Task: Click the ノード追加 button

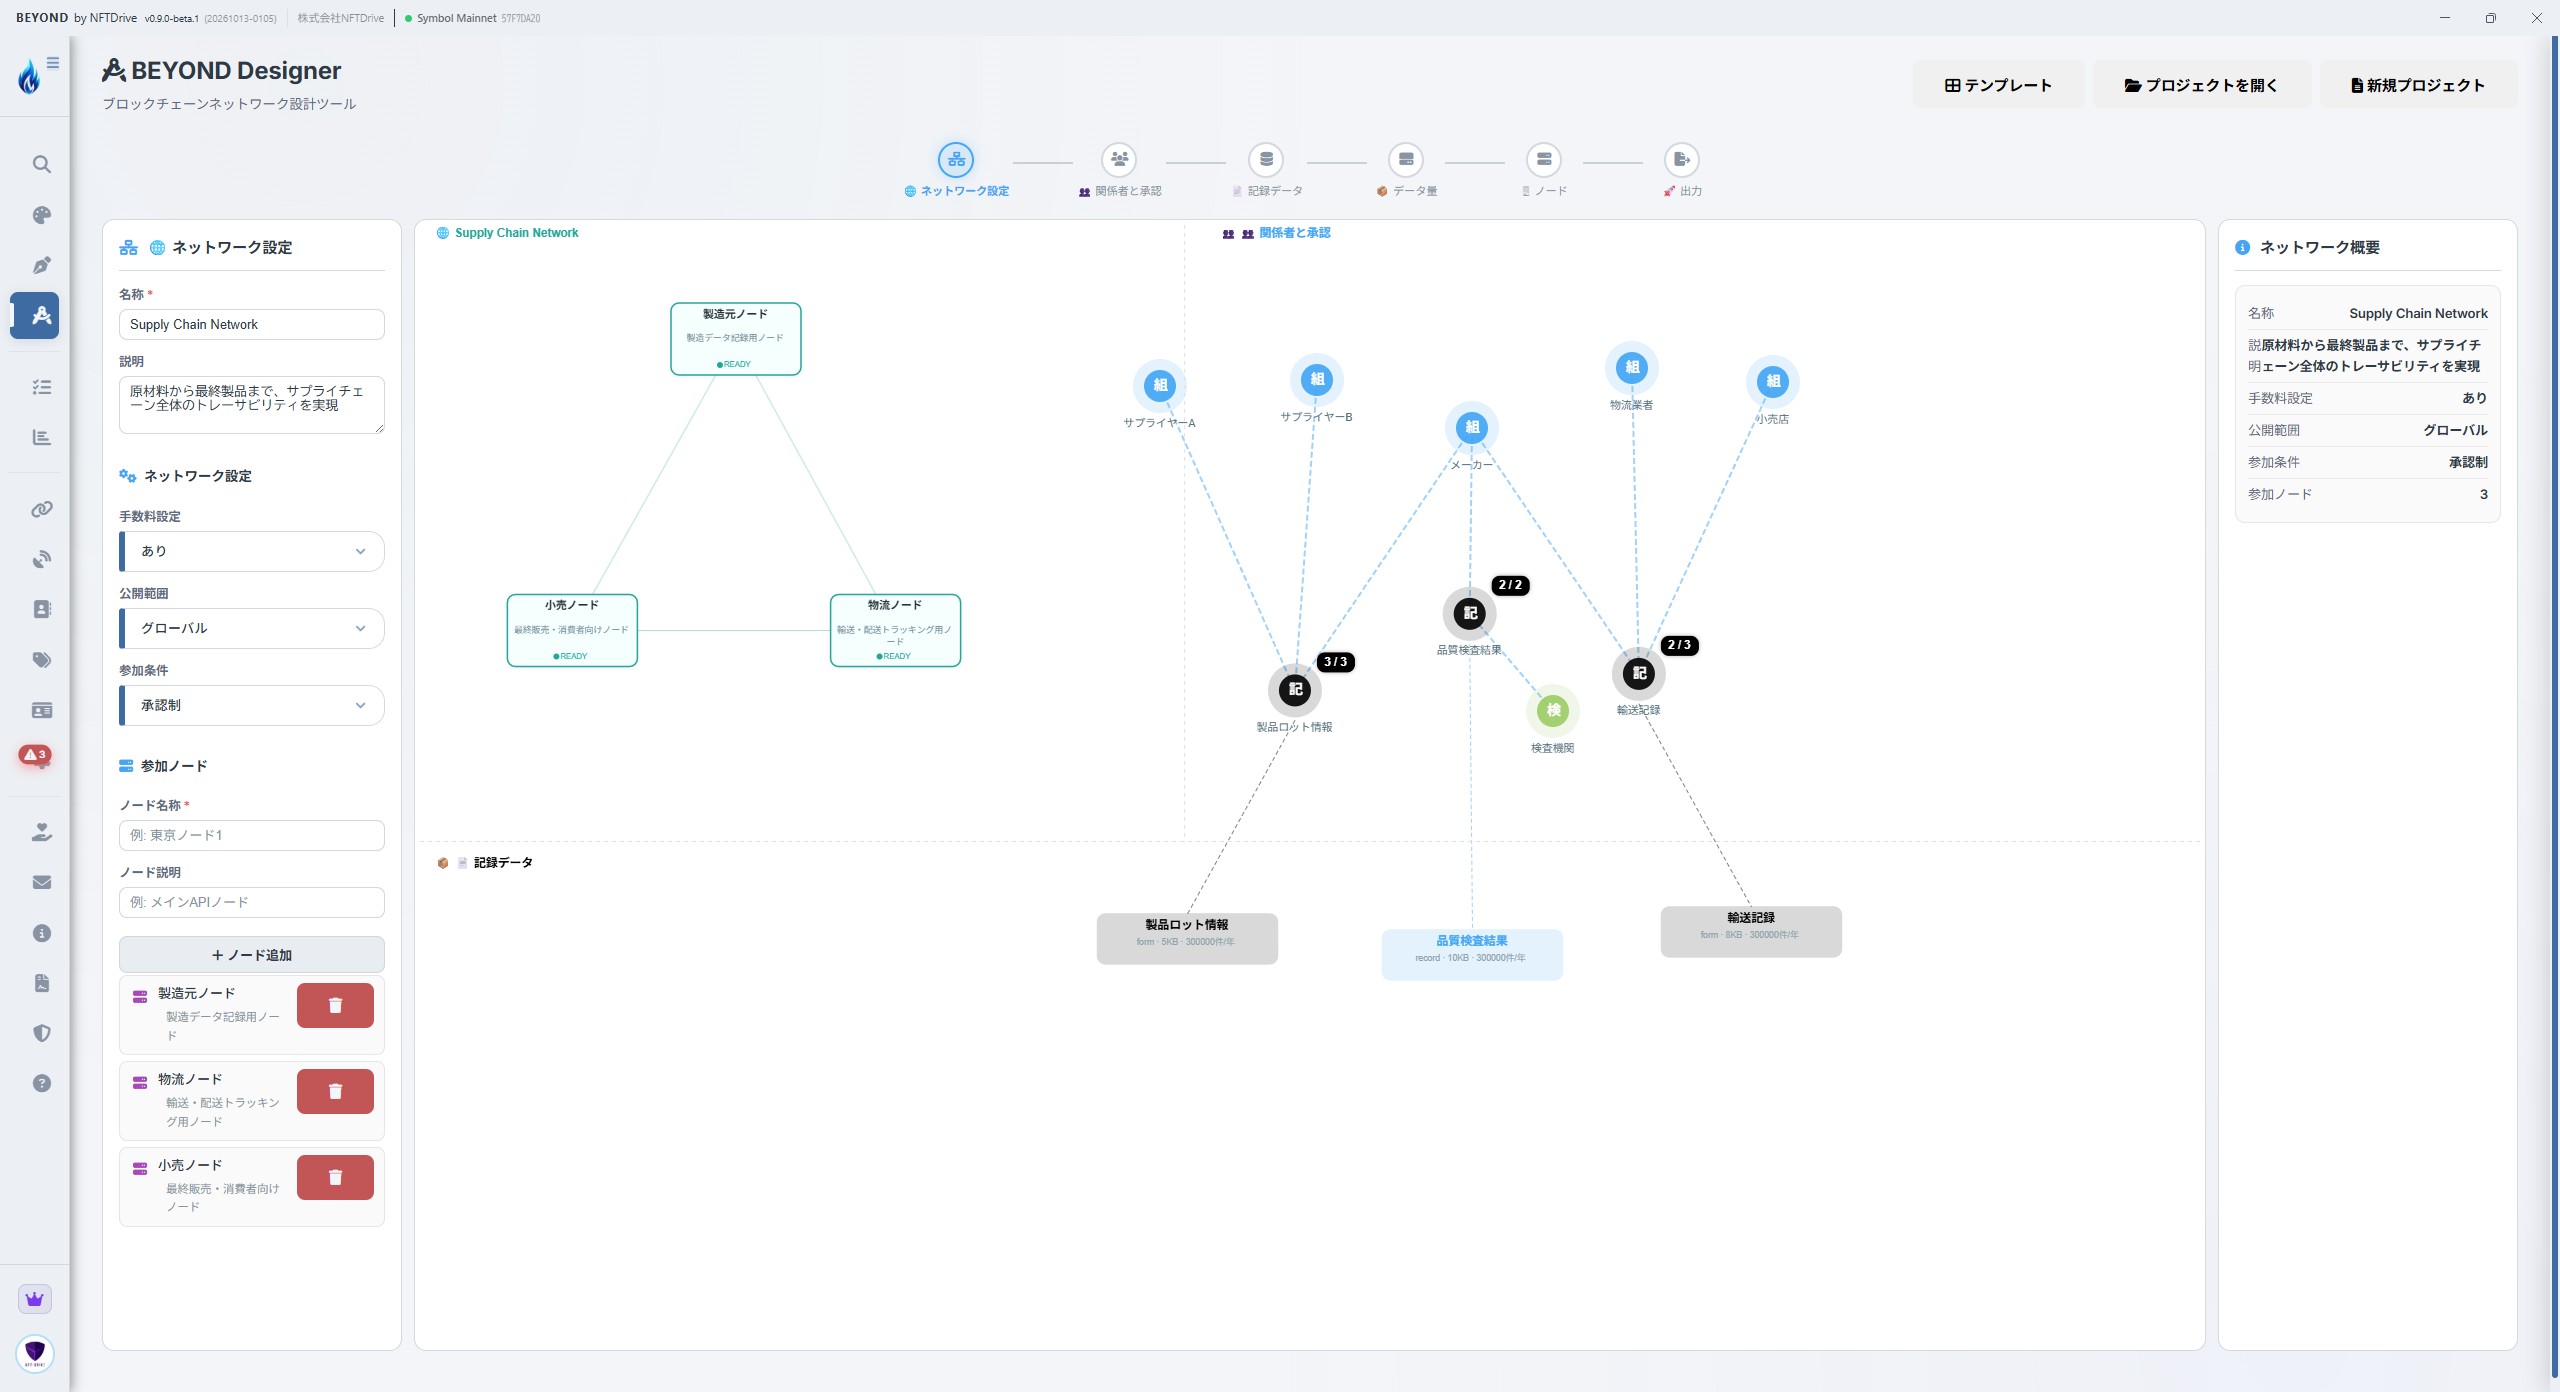Action: tap(252, 955)
